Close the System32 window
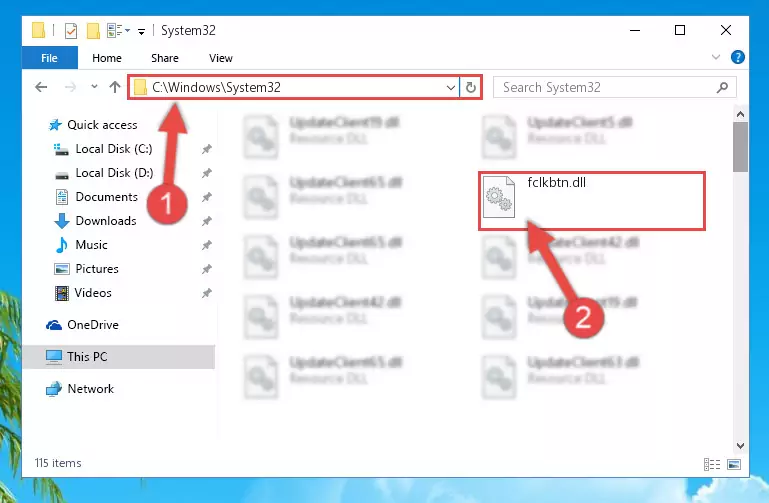 point(726,30)
